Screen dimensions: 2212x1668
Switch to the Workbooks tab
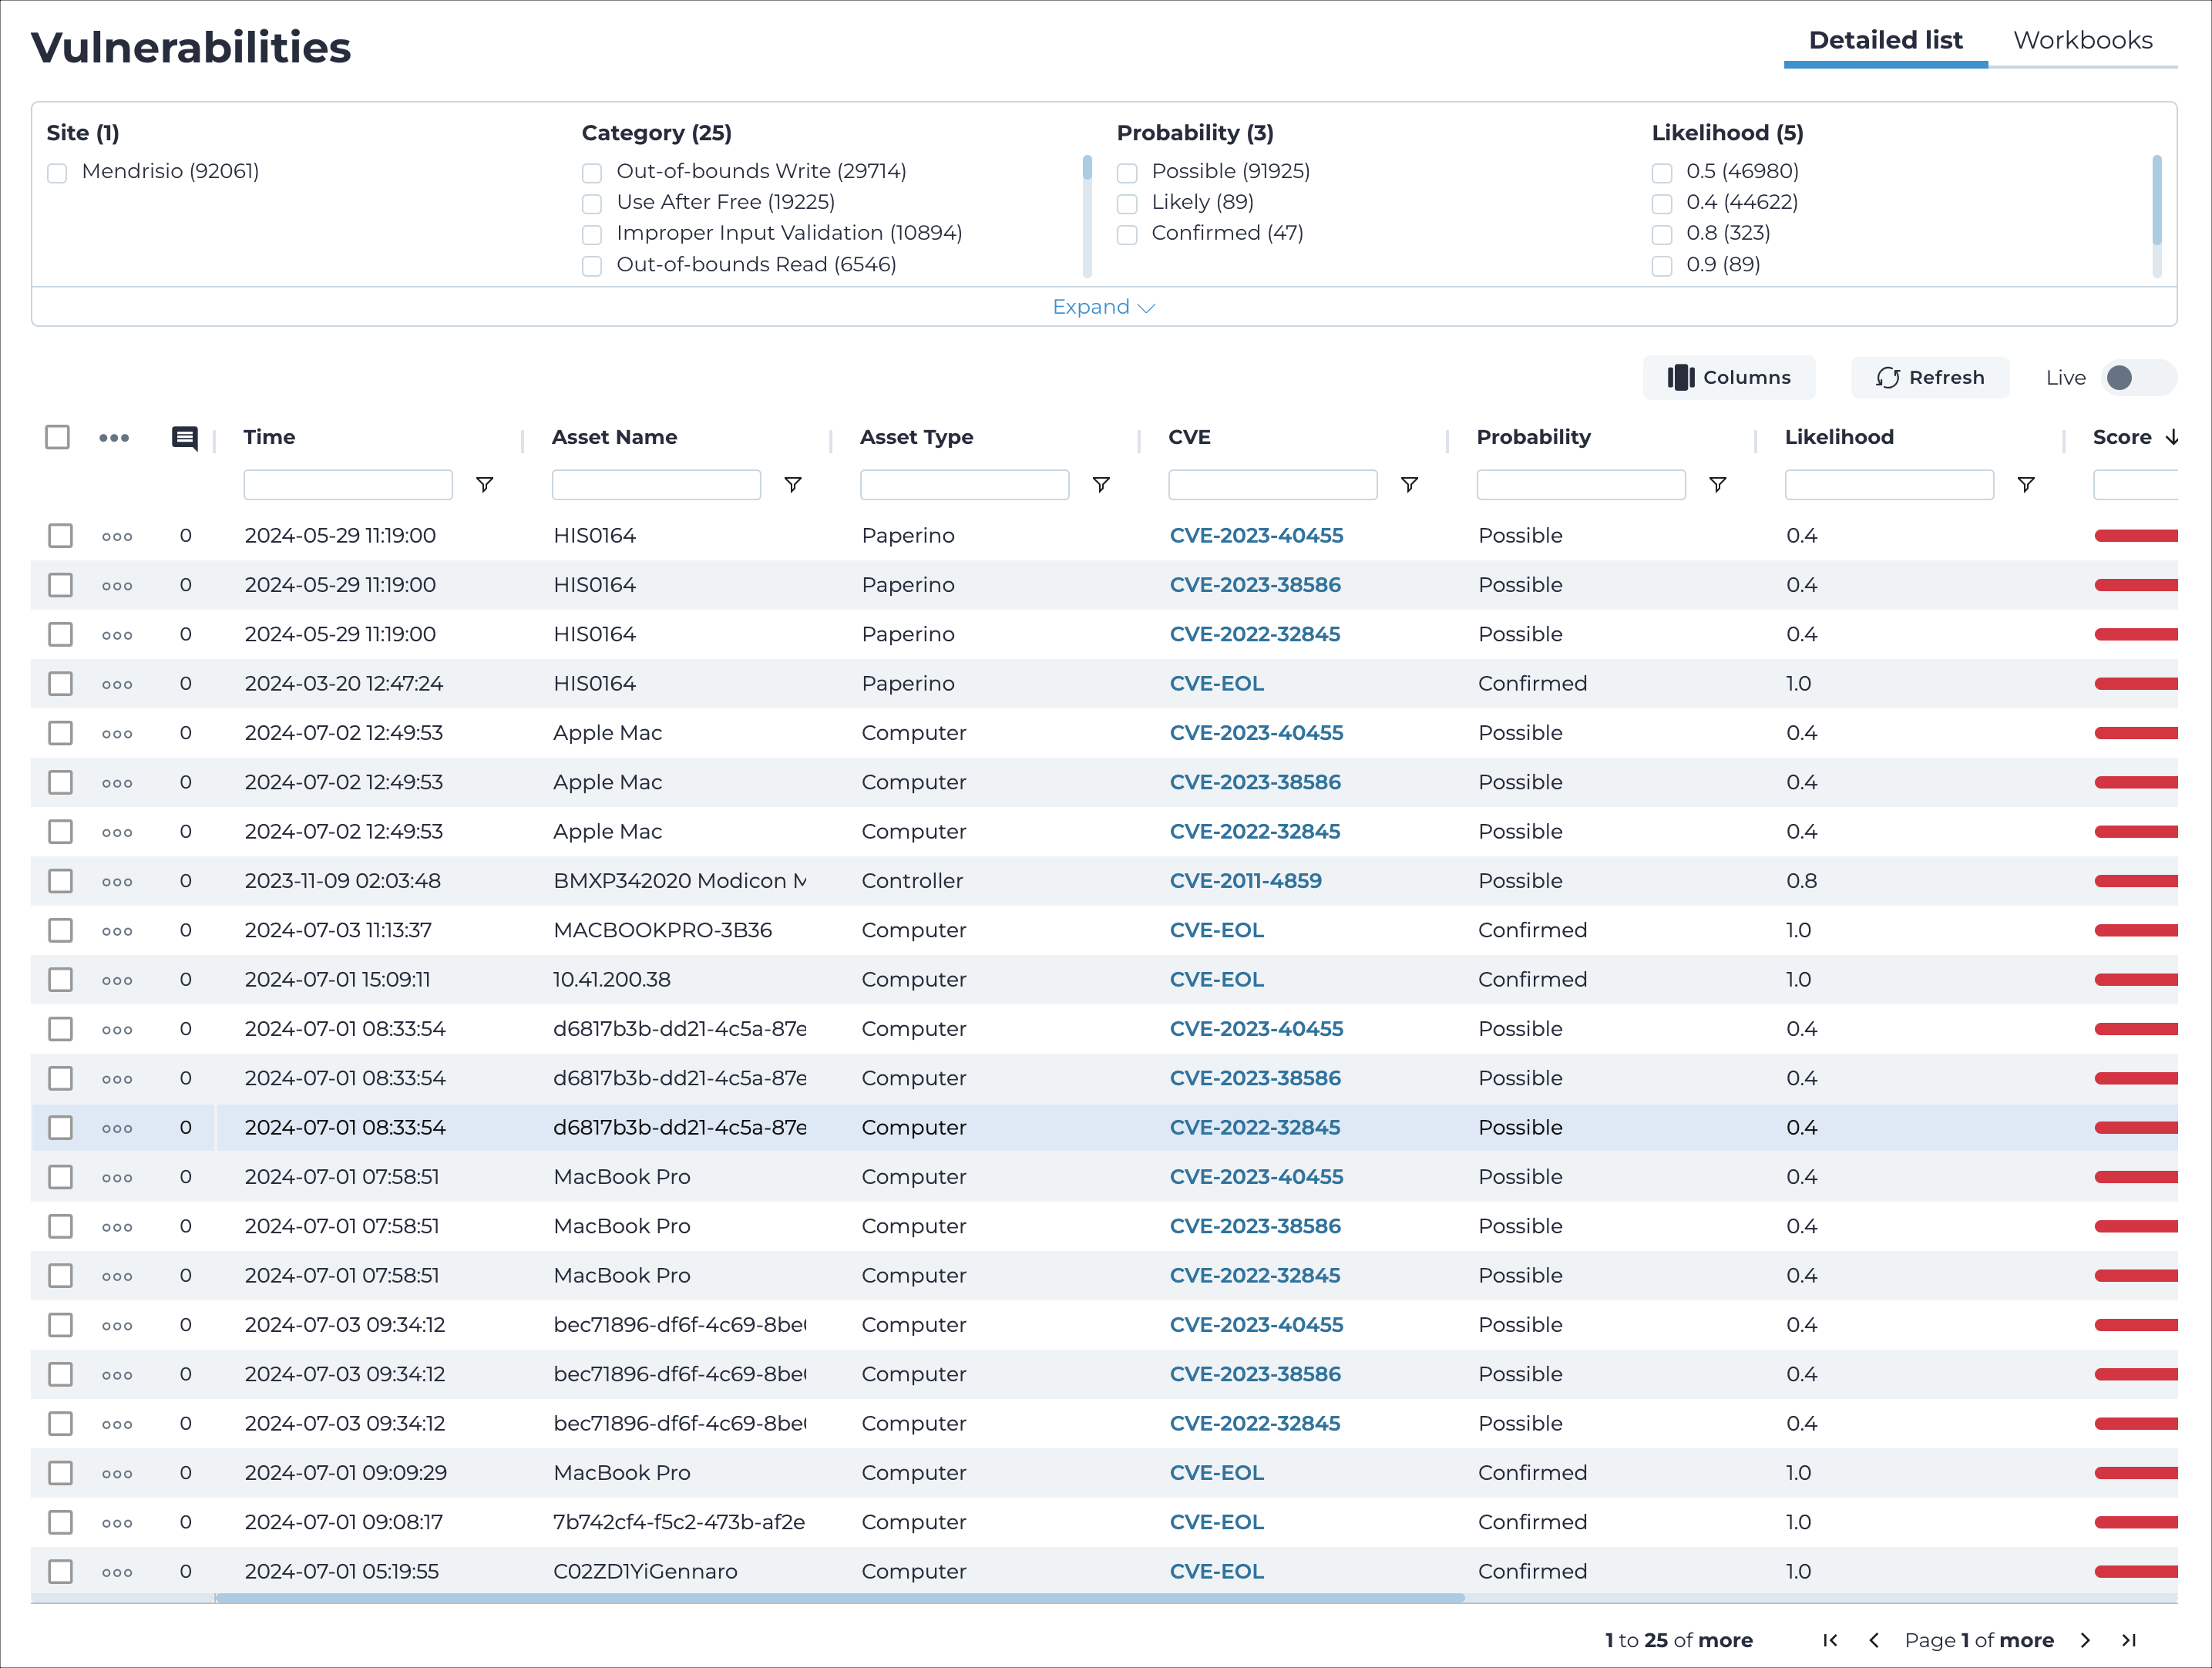click(2083, 40)
